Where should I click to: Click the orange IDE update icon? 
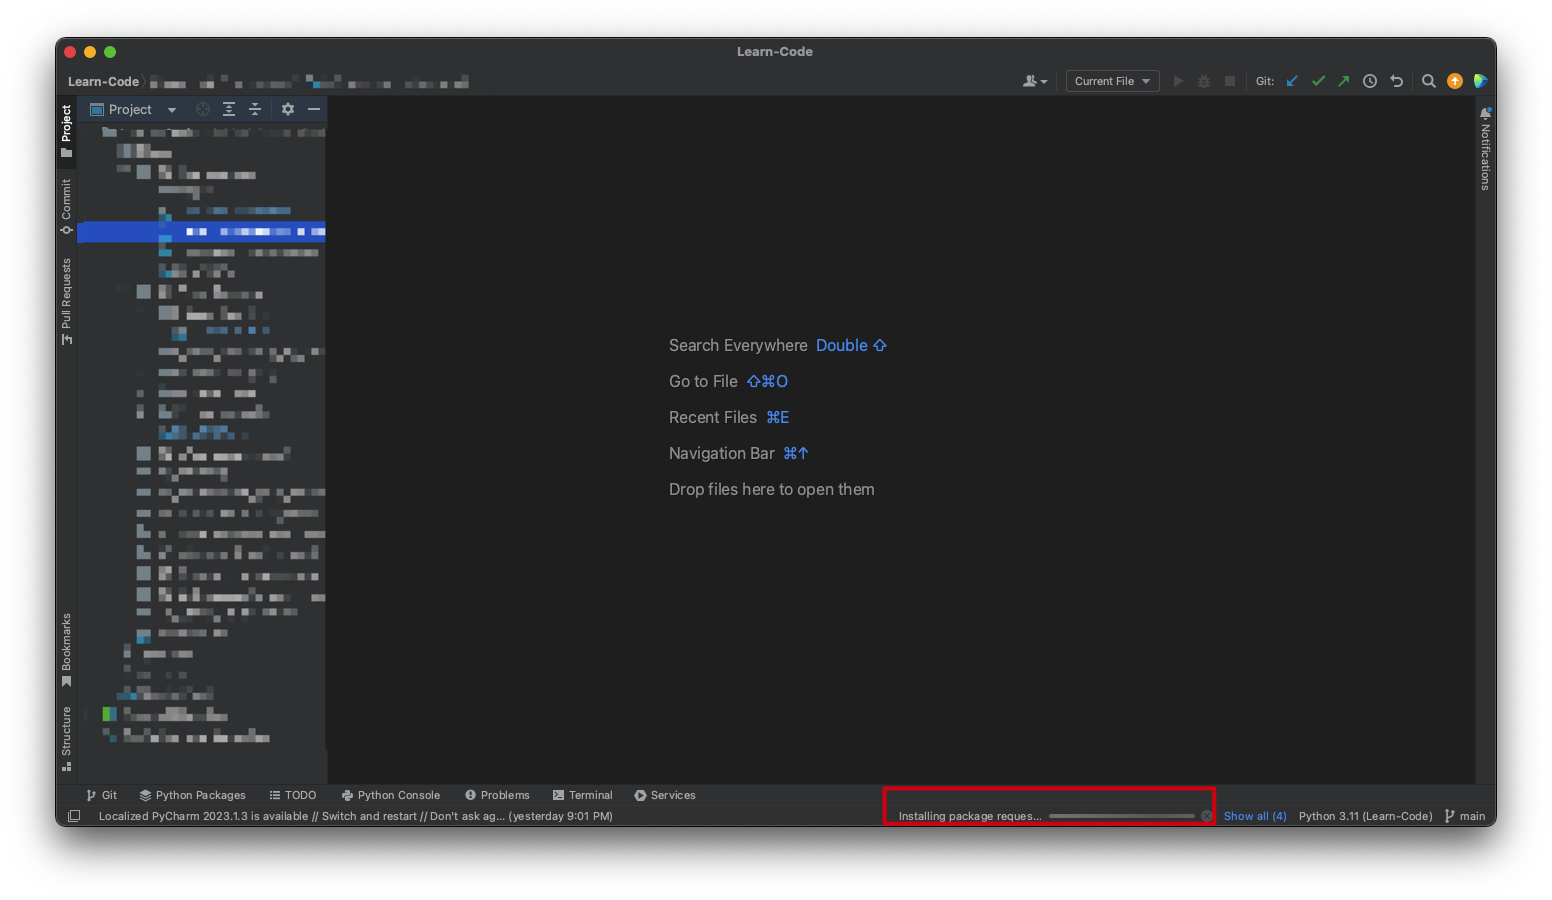[x=1454, y=81]
